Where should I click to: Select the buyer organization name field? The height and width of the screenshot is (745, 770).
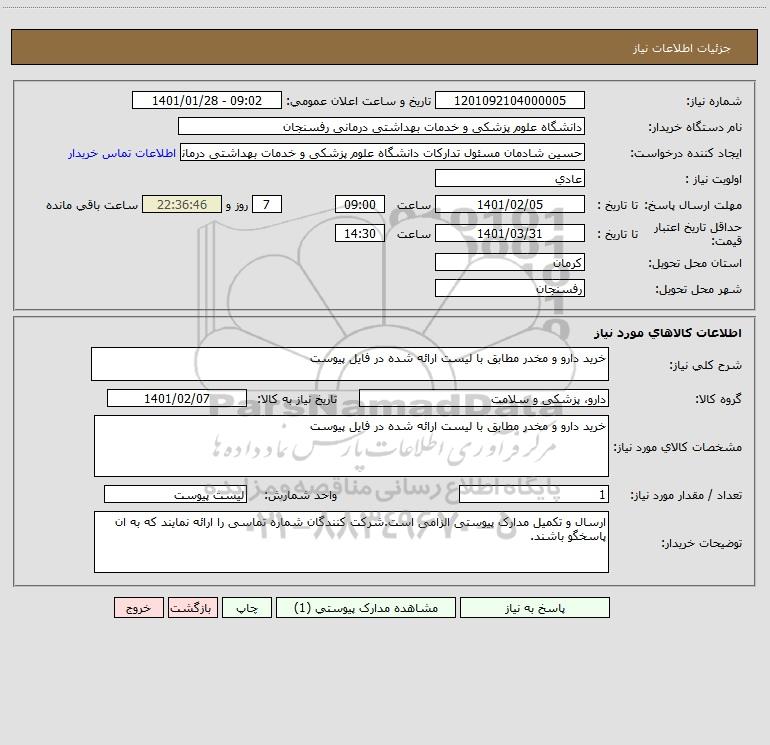(381, 126)
